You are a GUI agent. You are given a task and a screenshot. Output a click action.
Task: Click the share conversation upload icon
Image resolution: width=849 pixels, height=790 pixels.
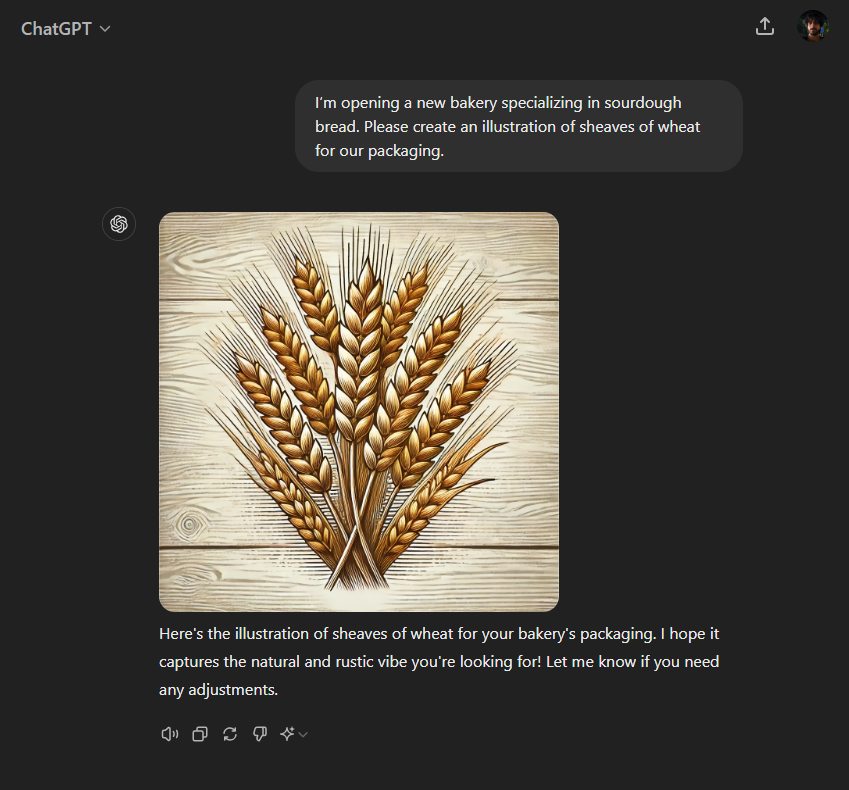pos(765,26)
